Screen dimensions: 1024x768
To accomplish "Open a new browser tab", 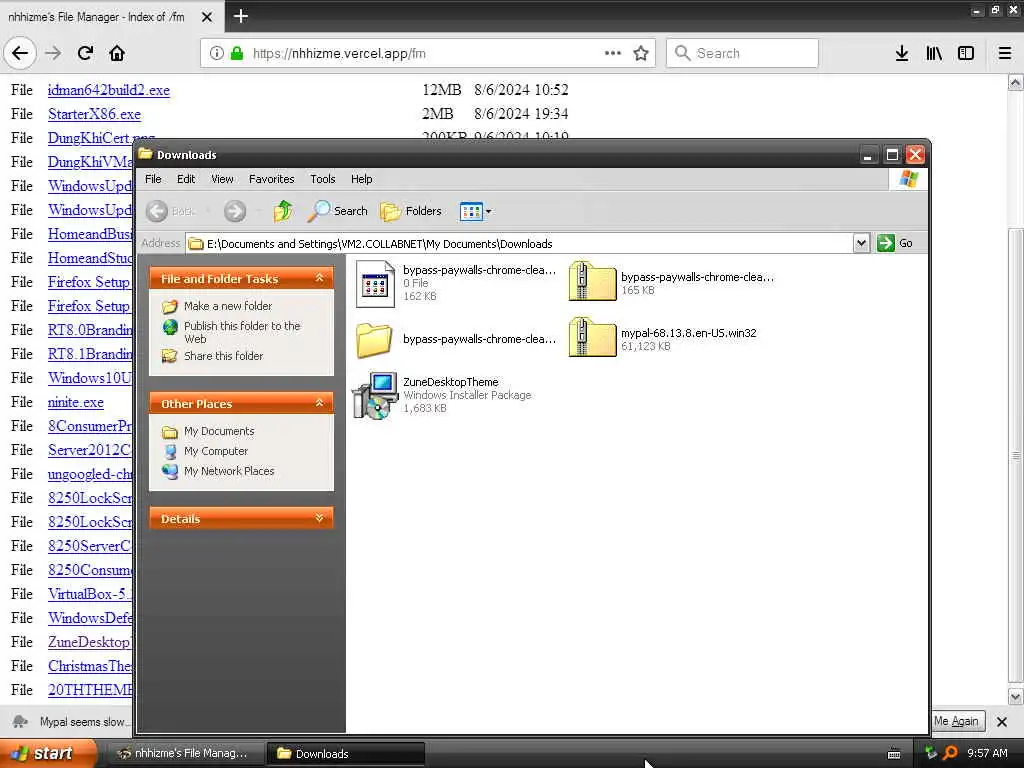I will tap(240, 16).
